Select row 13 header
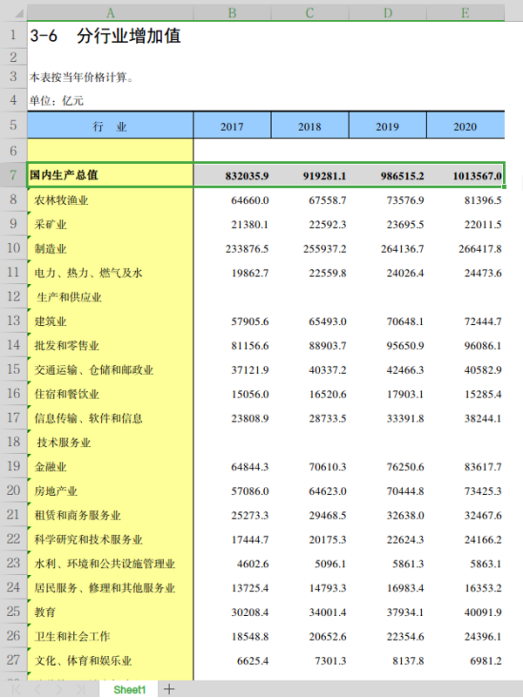 [13, 321]
